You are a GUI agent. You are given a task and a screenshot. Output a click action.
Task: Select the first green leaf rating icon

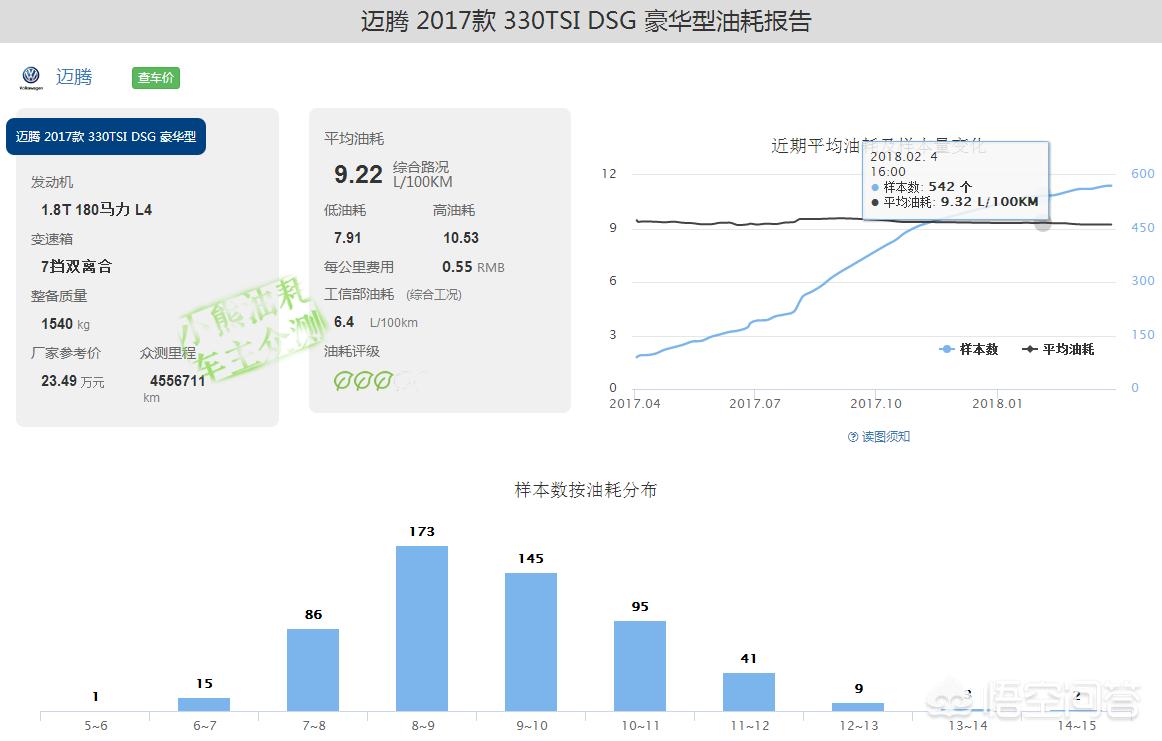[x=344, y=380]
